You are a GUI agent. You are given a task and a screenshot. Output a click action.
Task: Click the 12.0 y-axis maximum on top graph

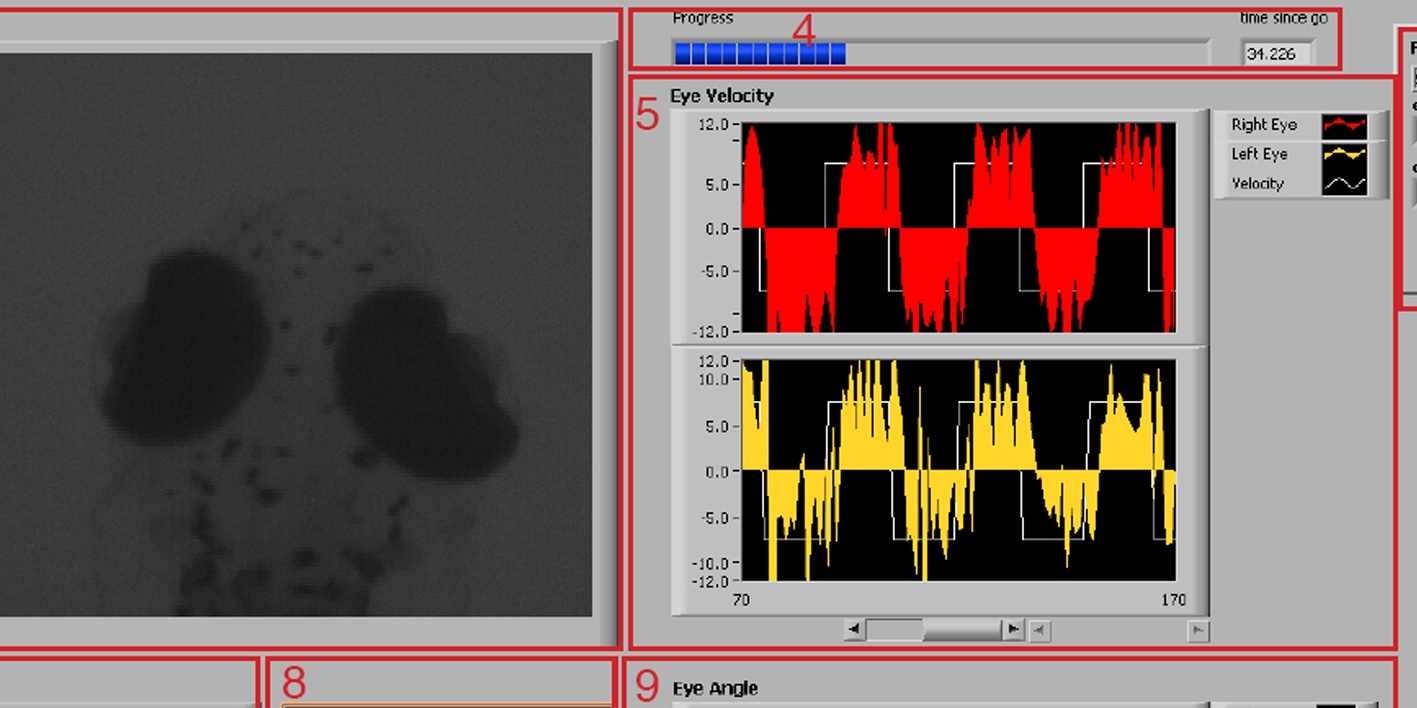[x=712, y=125]
